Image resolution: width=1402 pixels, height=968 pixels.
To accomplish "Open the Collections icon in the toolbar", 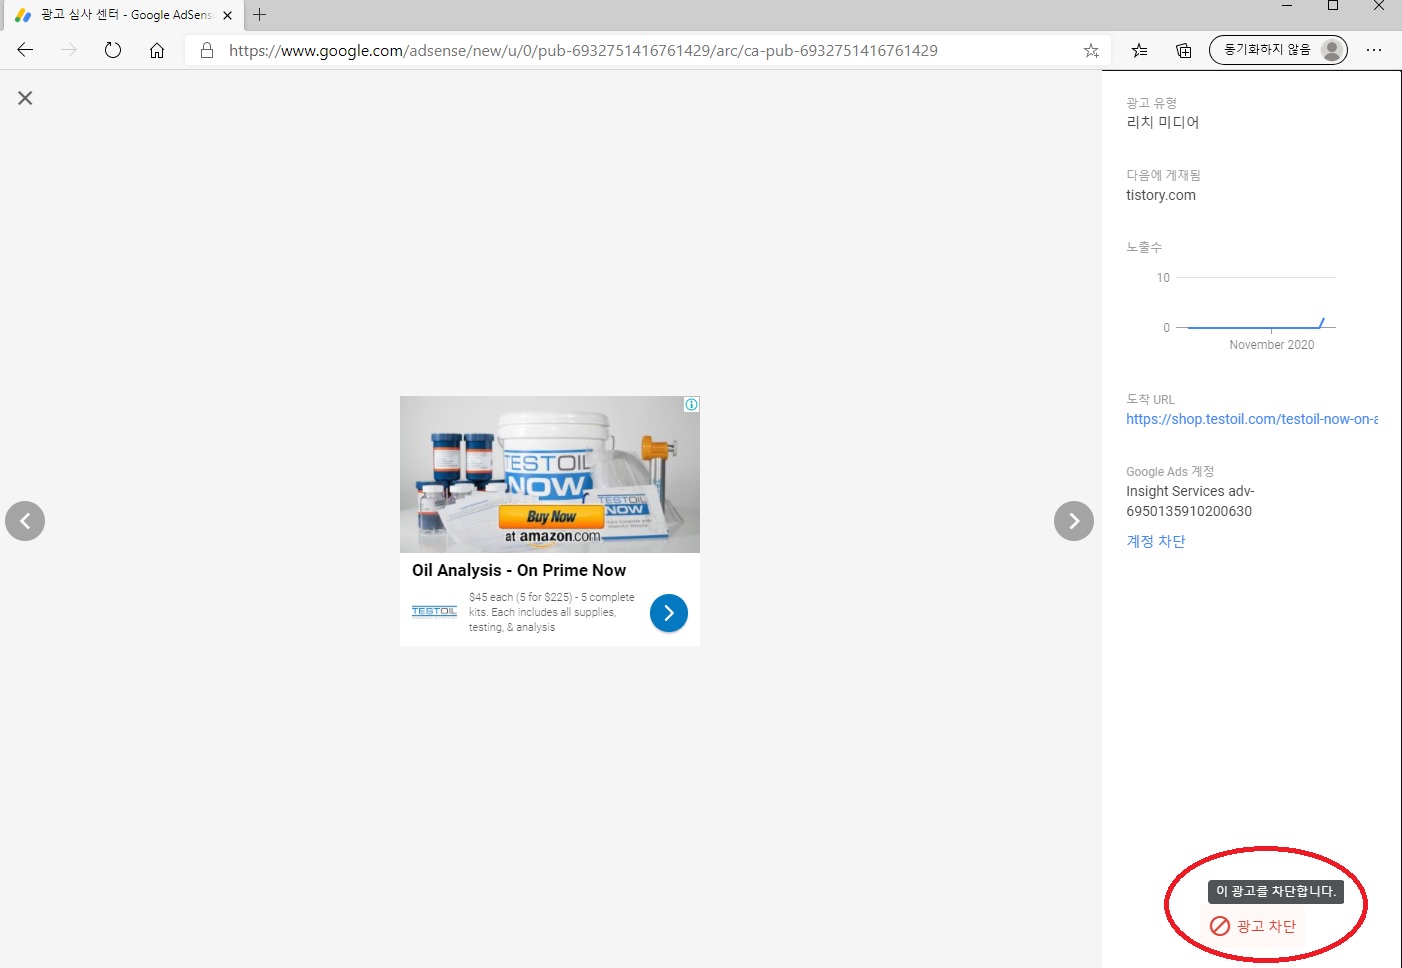I will point(1183,50).
